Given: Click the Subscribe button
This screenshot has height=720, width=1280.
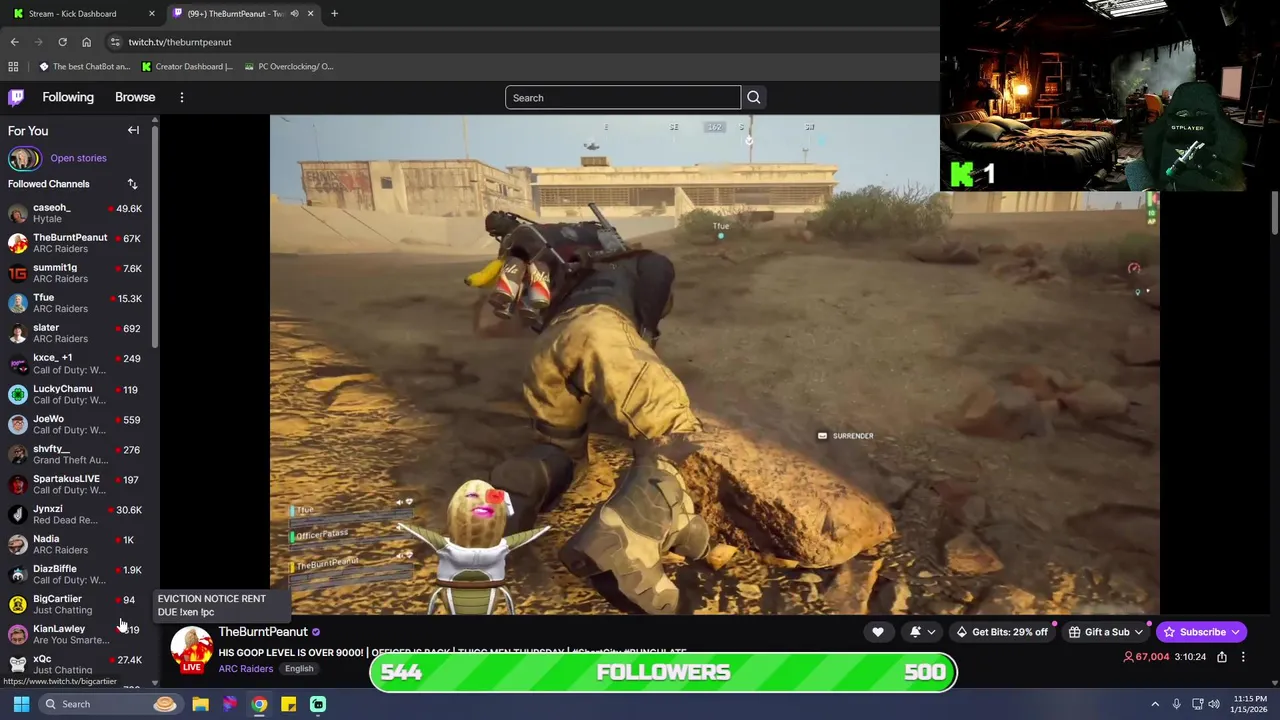Looking at the screenshot, I should [1202, 632].
